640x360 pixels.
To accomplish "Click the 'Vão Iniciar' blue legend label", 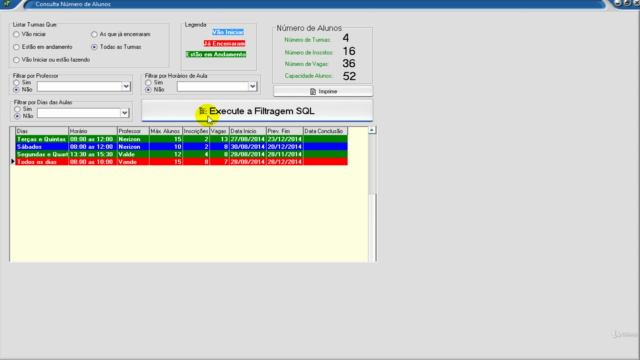I will point(228,32).
